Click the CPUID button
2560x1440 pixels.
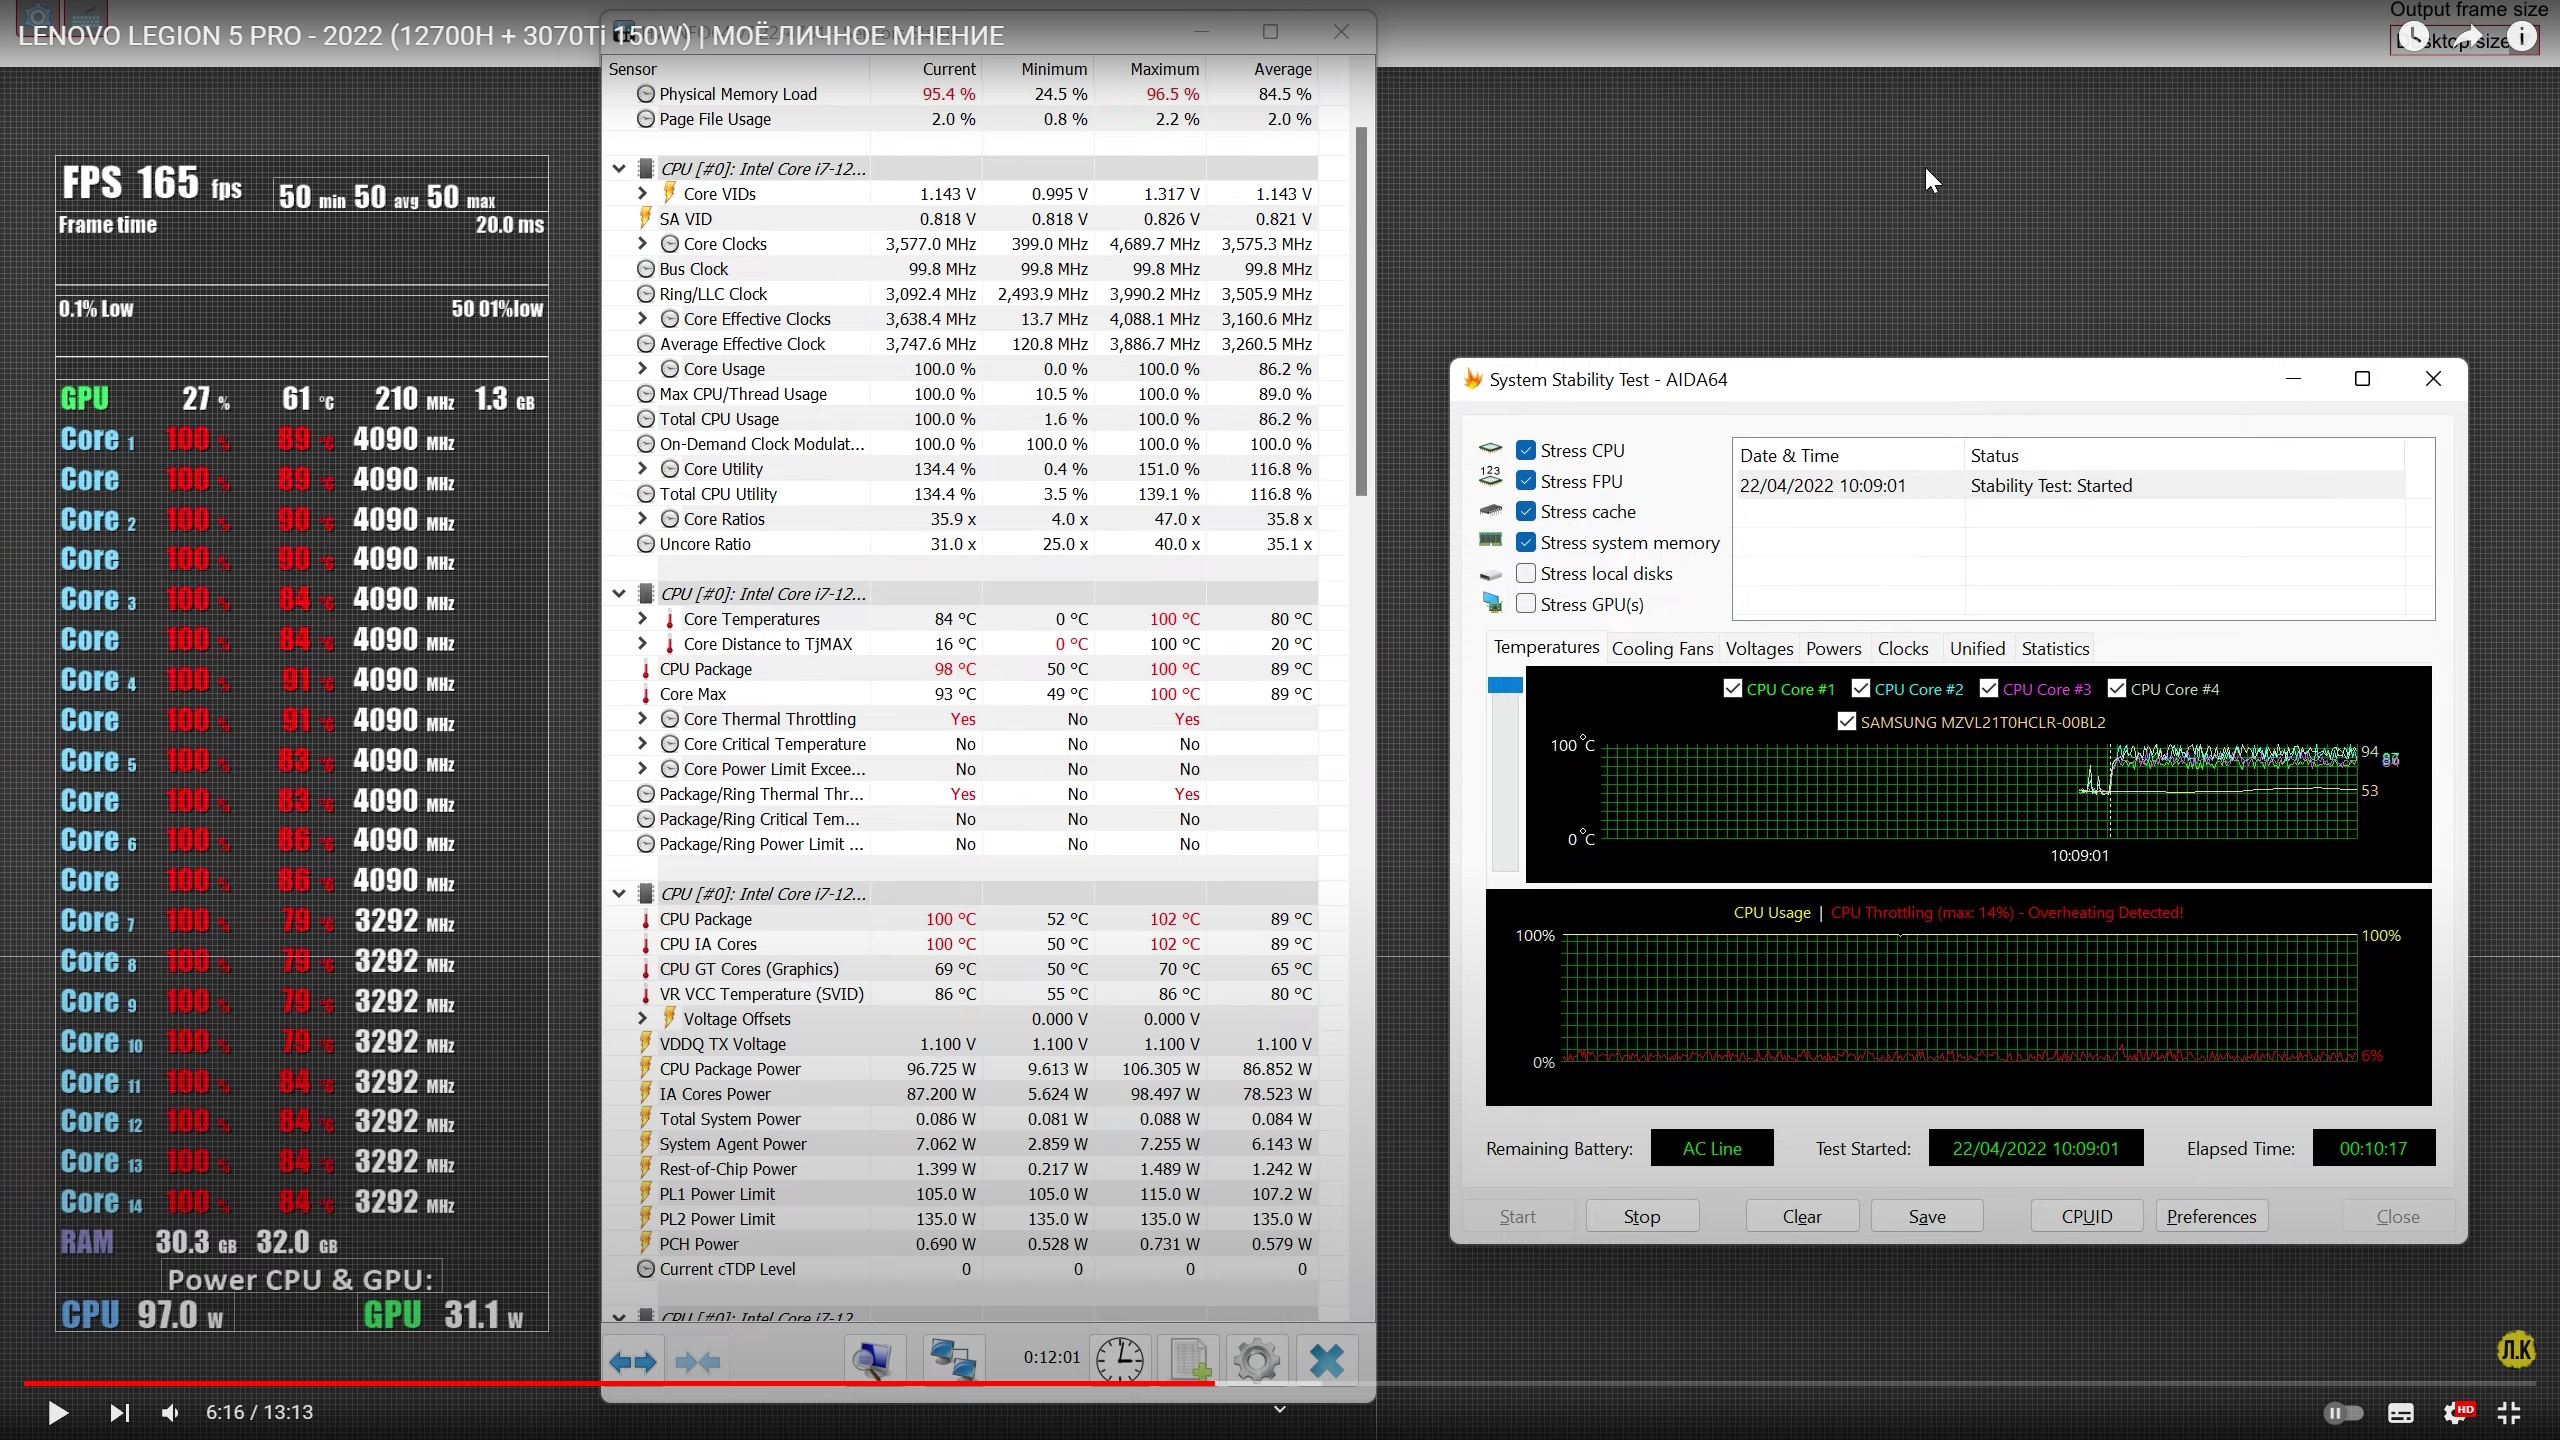2086,1216
